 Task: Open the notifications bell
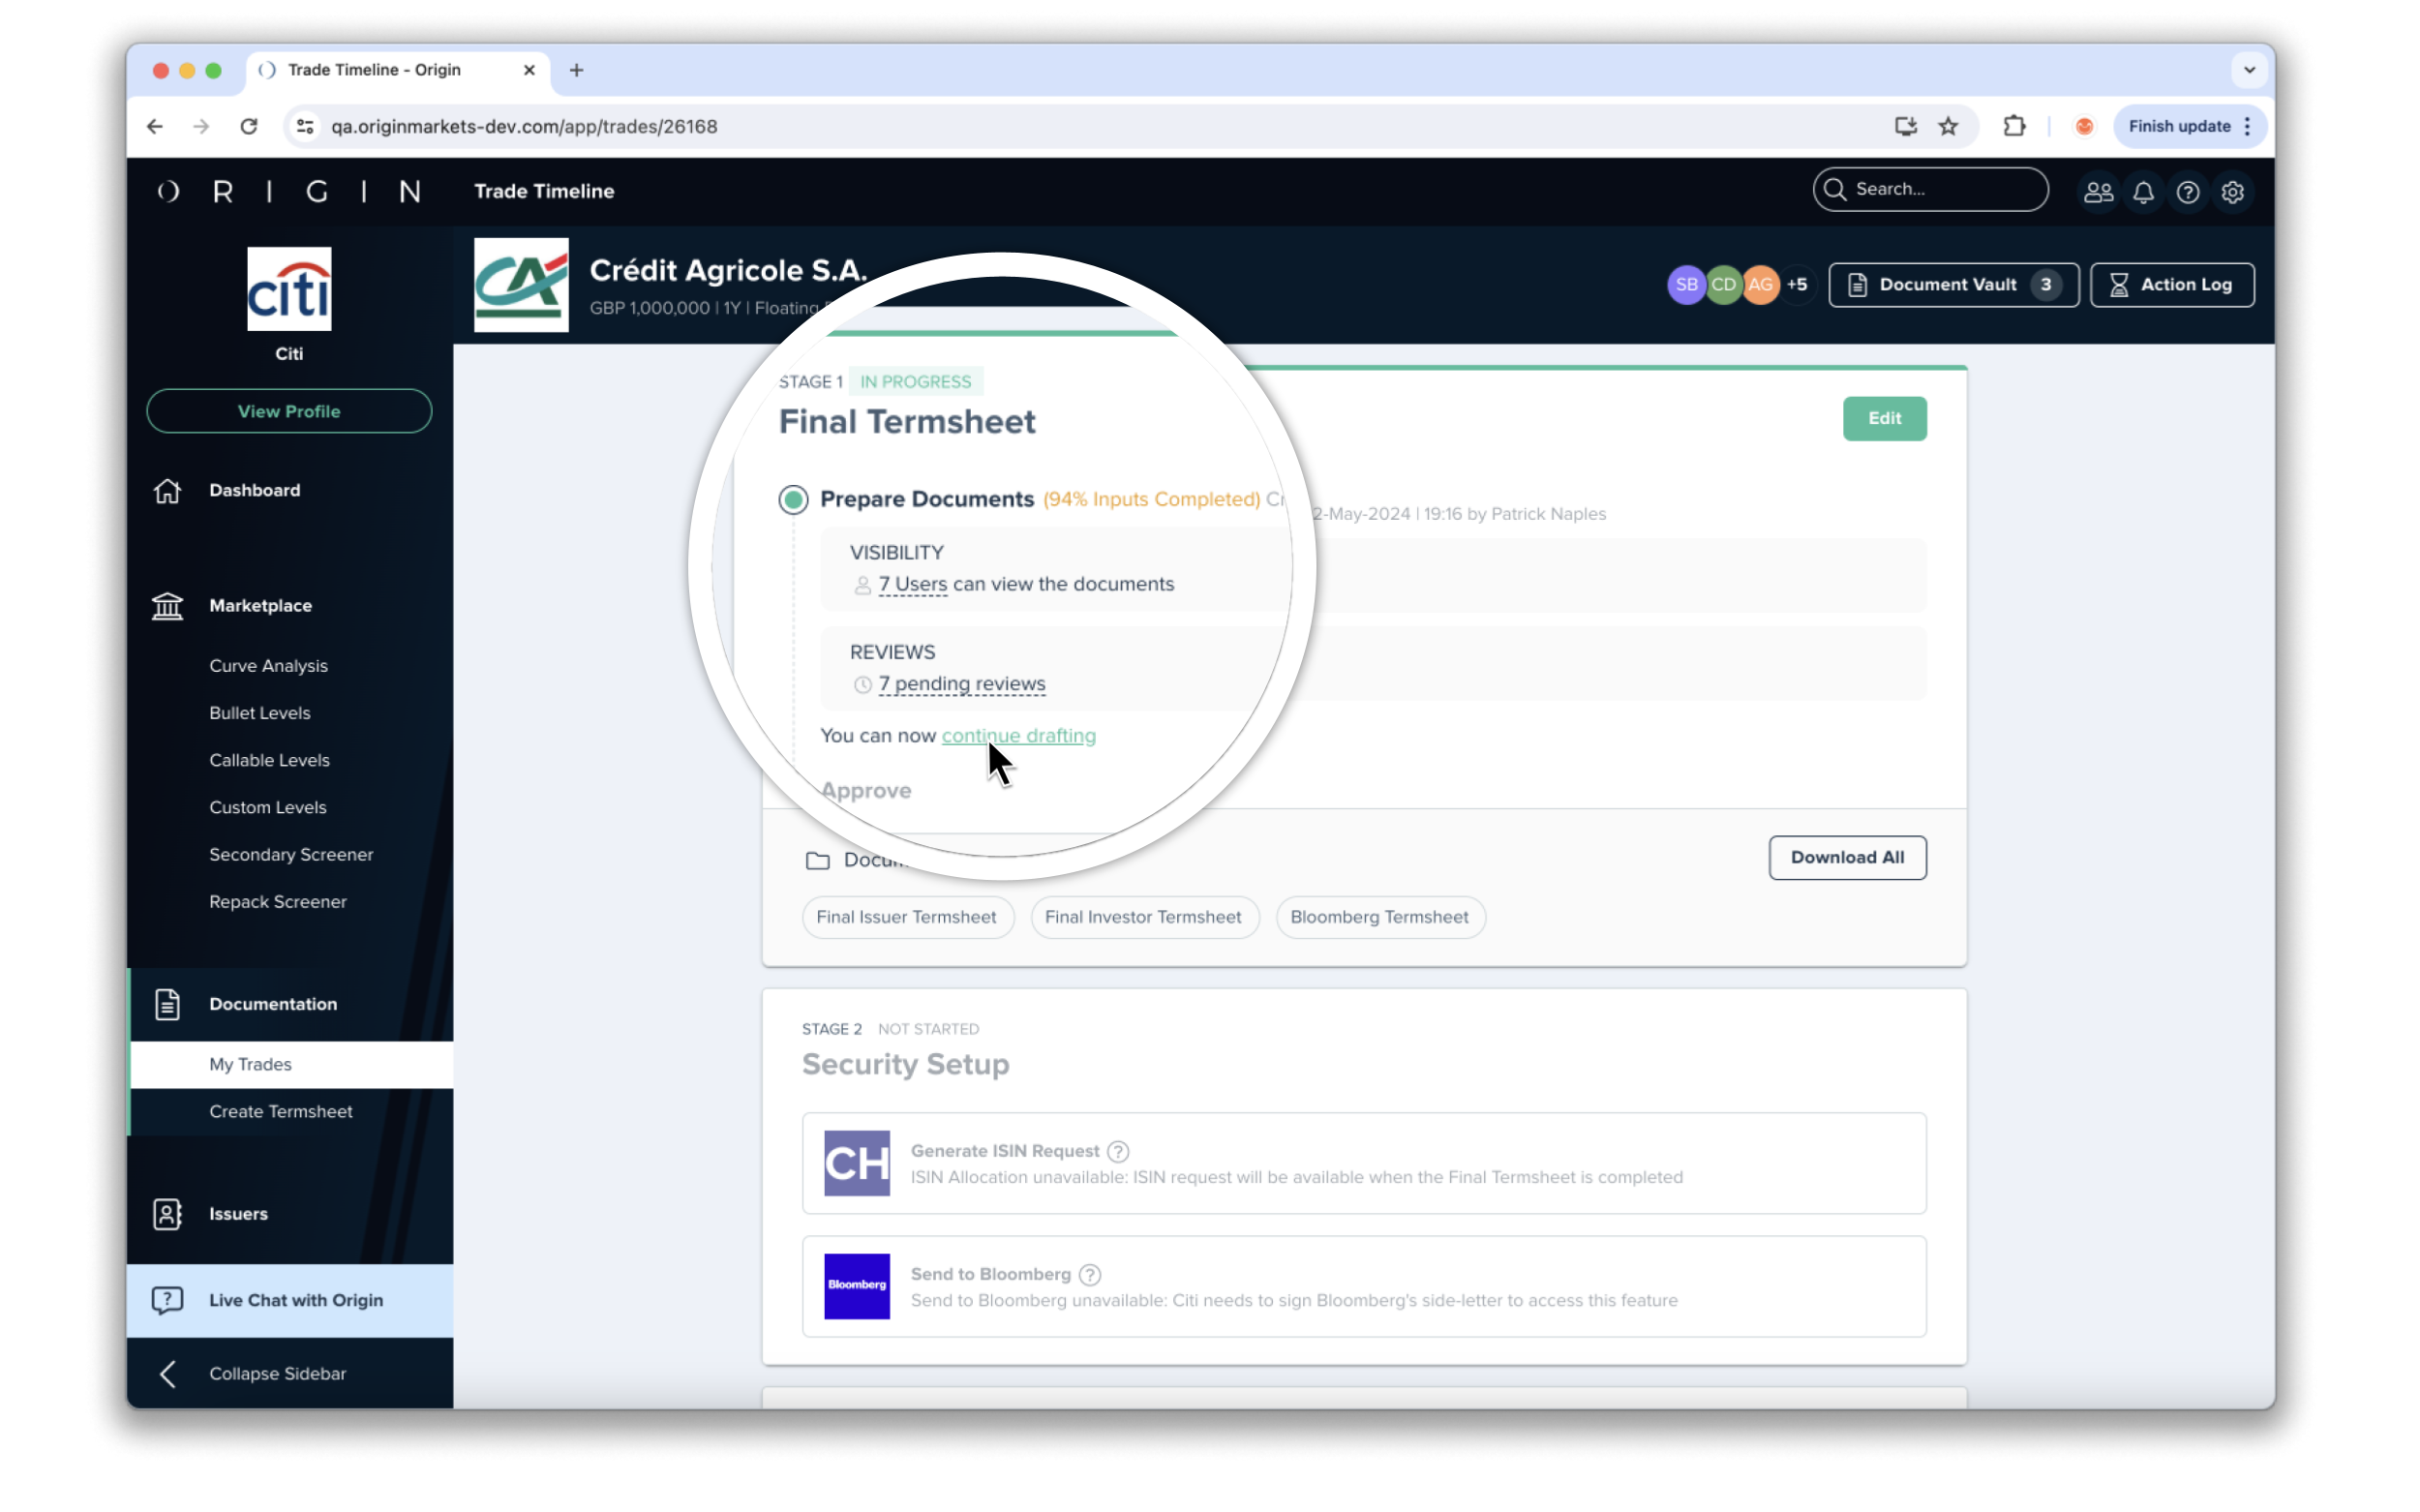tap(2143, 192)
